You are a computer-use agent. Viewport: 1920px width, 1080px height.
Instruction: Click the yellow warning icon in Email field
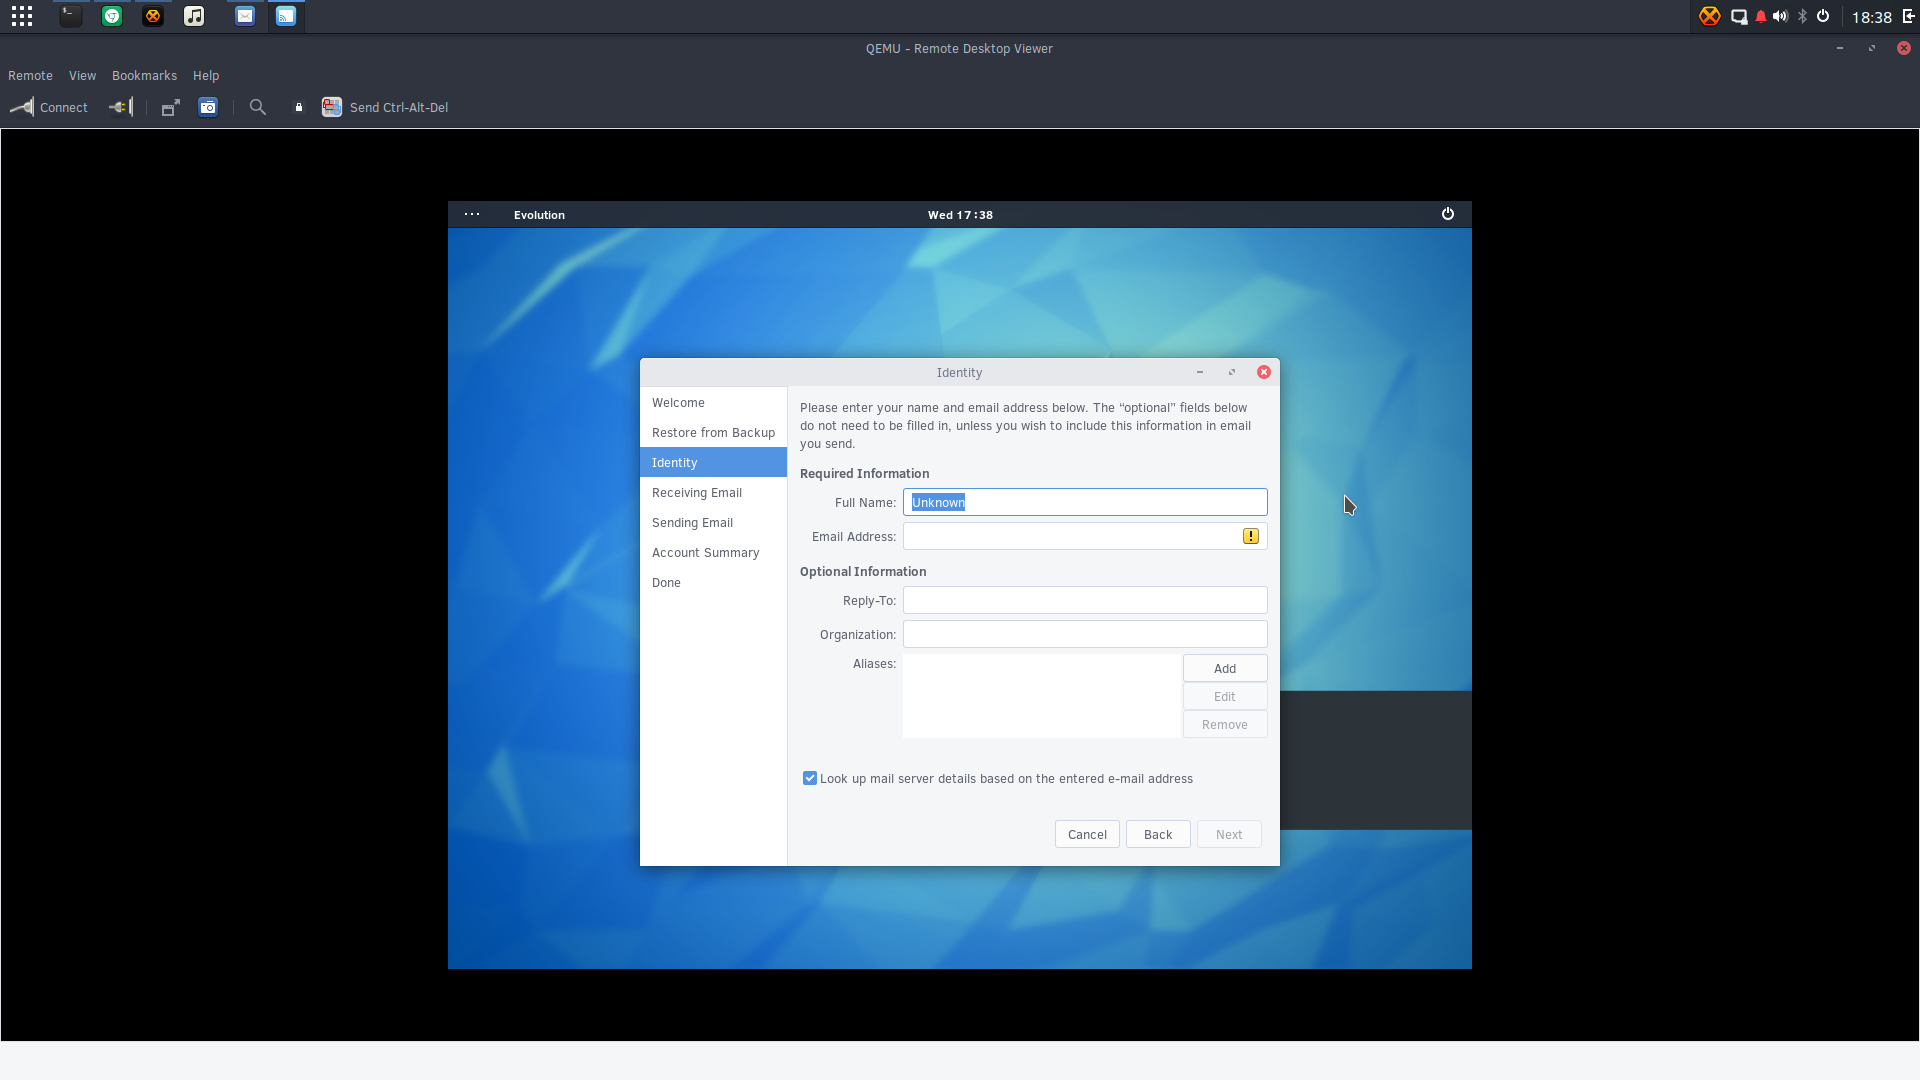(1251, 536)
